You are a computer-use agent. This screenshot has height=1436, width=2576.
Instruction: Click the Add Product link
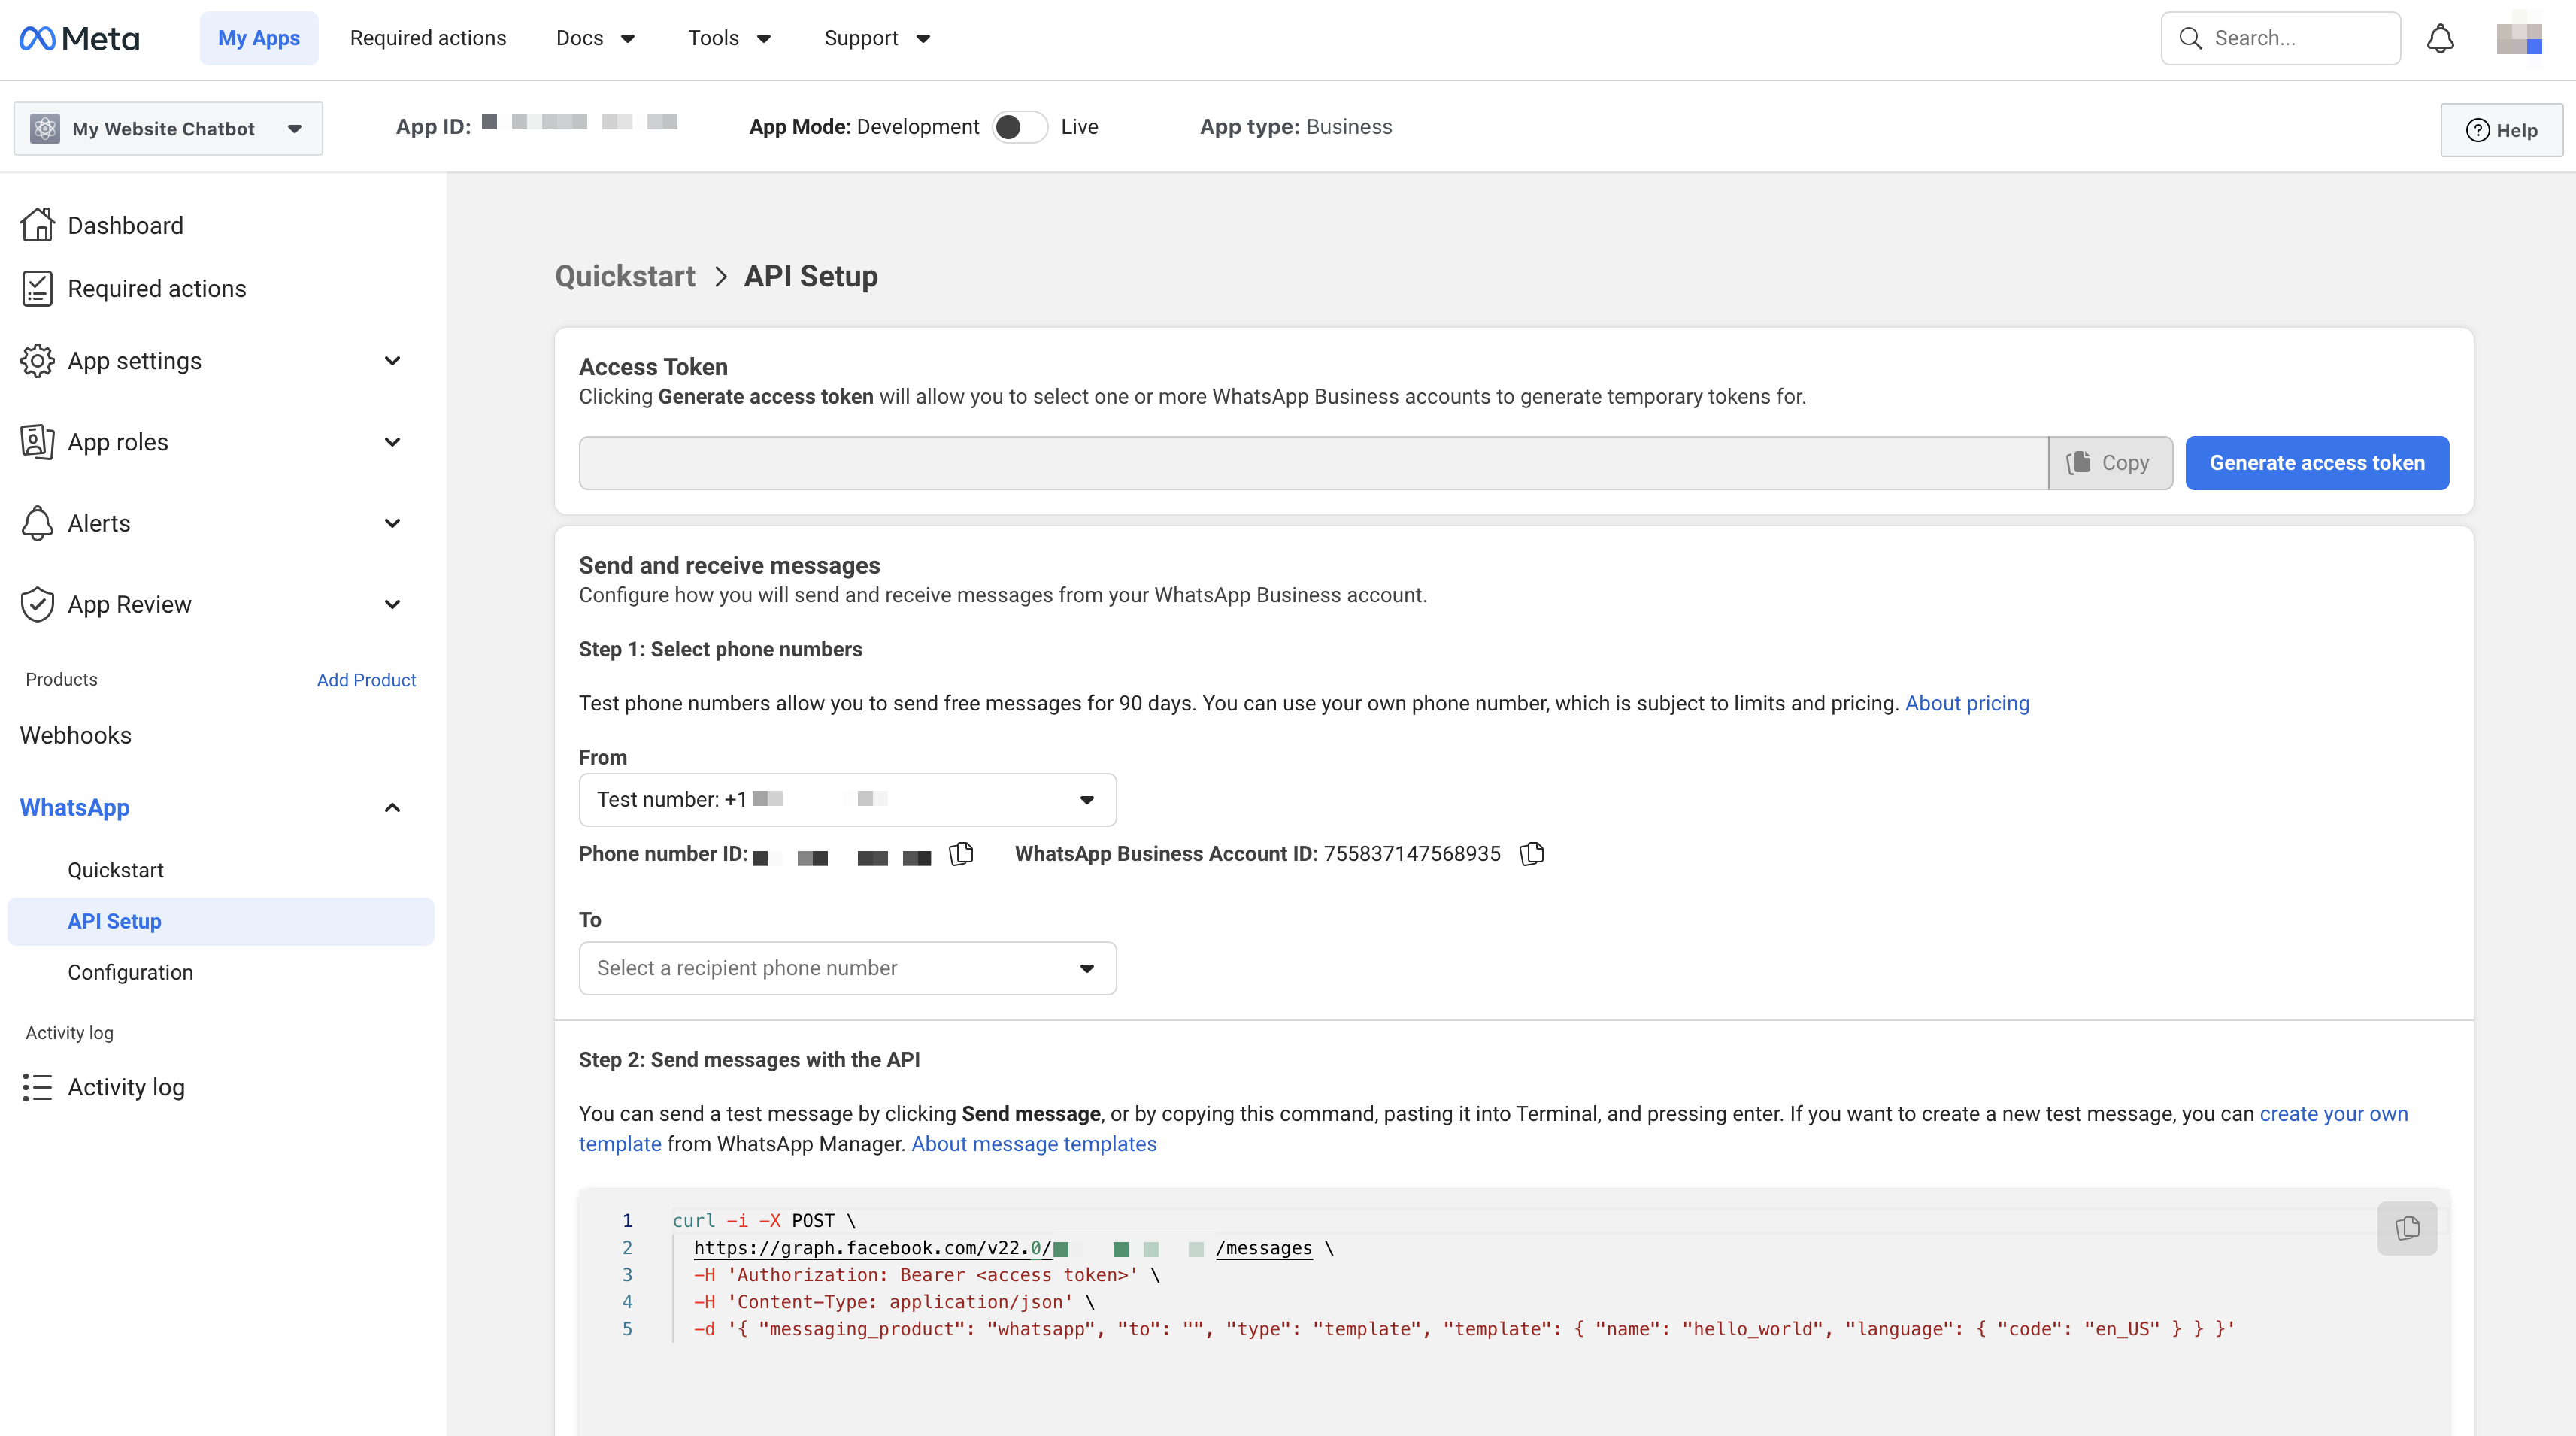tap(366, 680)
